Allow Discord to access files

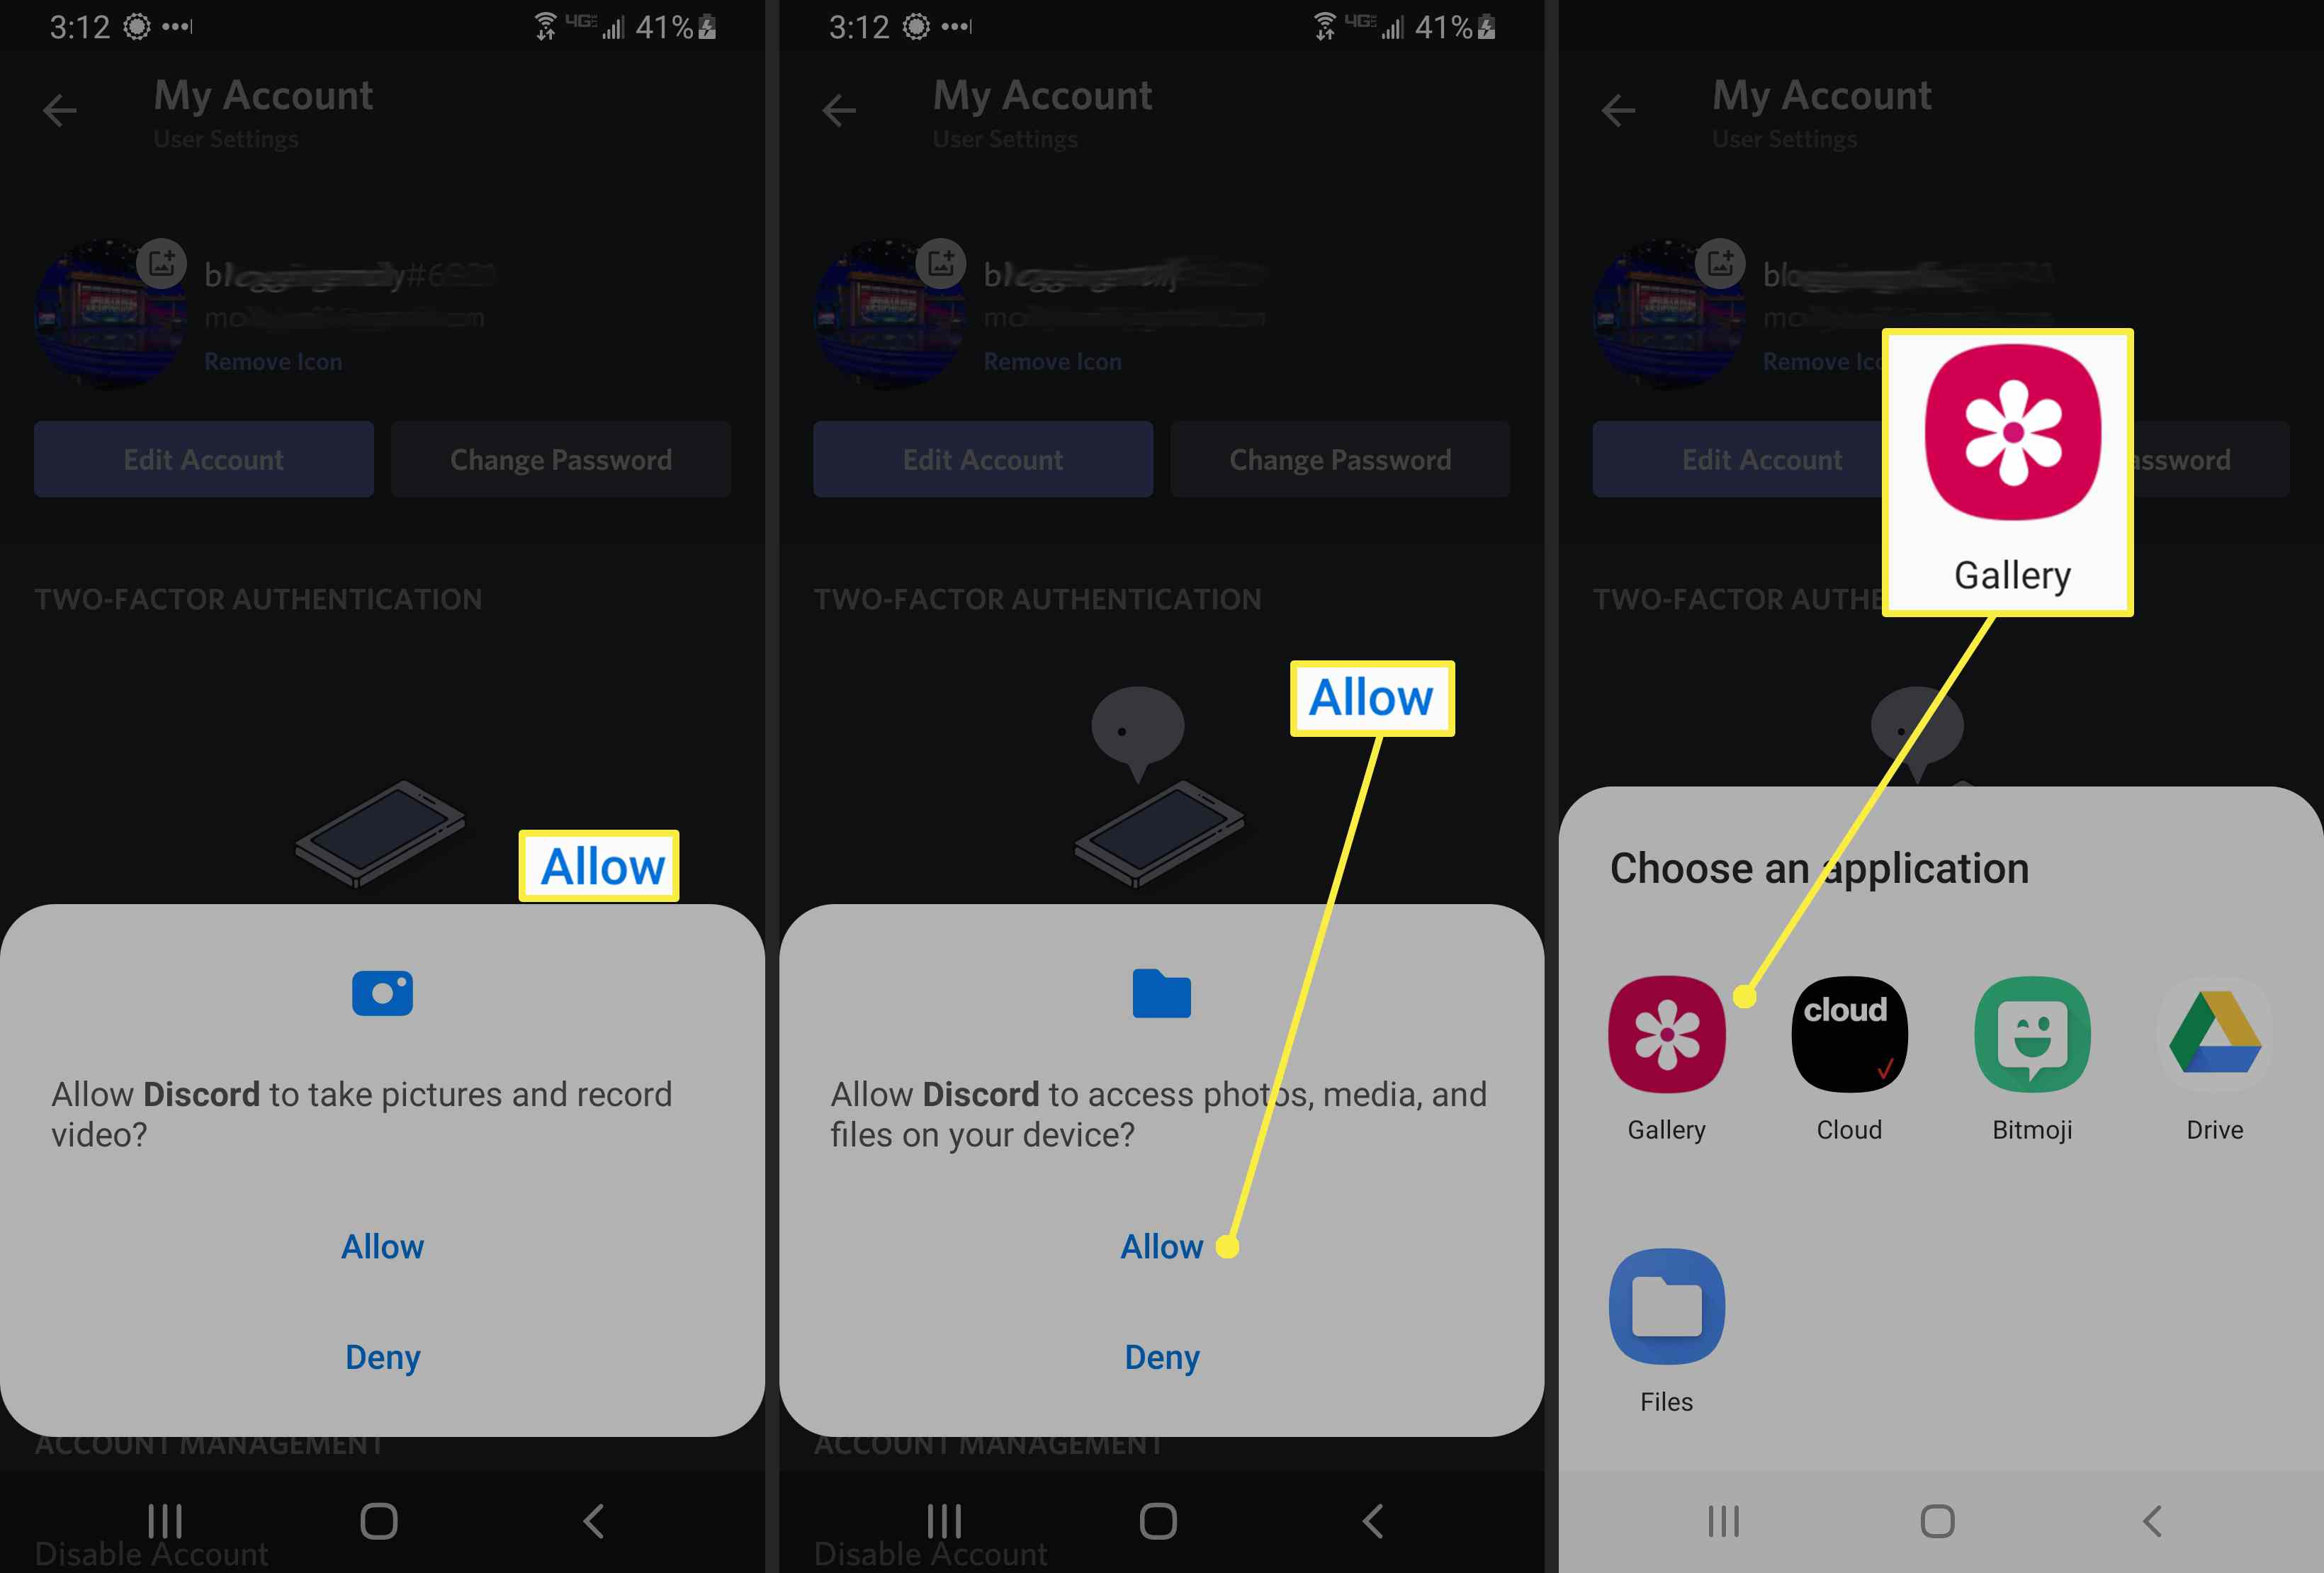[x=1162, y=1245]
